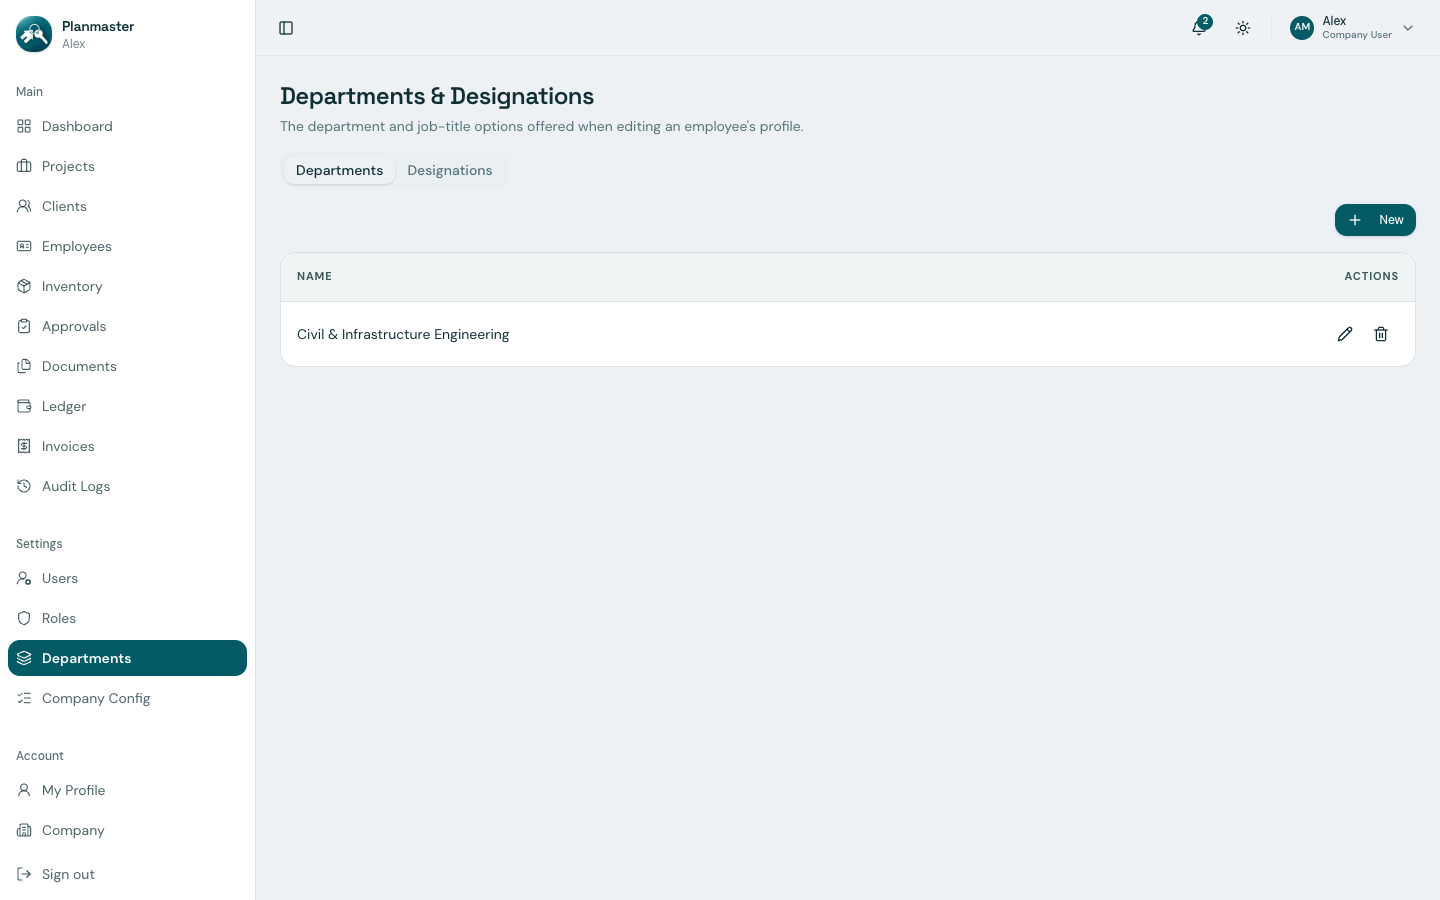This screenshot has height=900, width=1440.
Task: Toggle light/dark theme sun icon
Action: tap(1243, 28)
